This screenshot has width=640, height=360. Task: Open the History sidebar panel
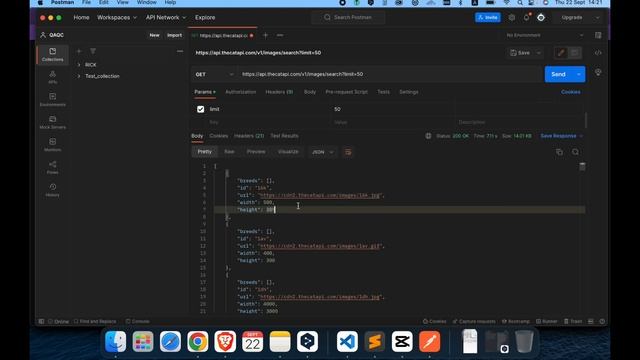[53, 190]
